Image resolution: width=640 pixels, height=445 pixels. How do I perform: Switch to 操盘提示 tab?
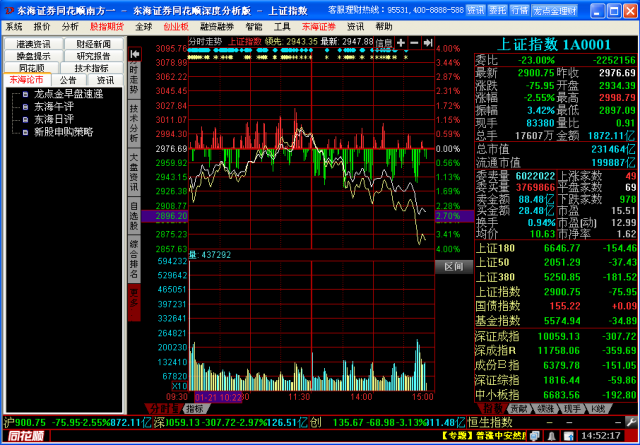coord(33,56)
